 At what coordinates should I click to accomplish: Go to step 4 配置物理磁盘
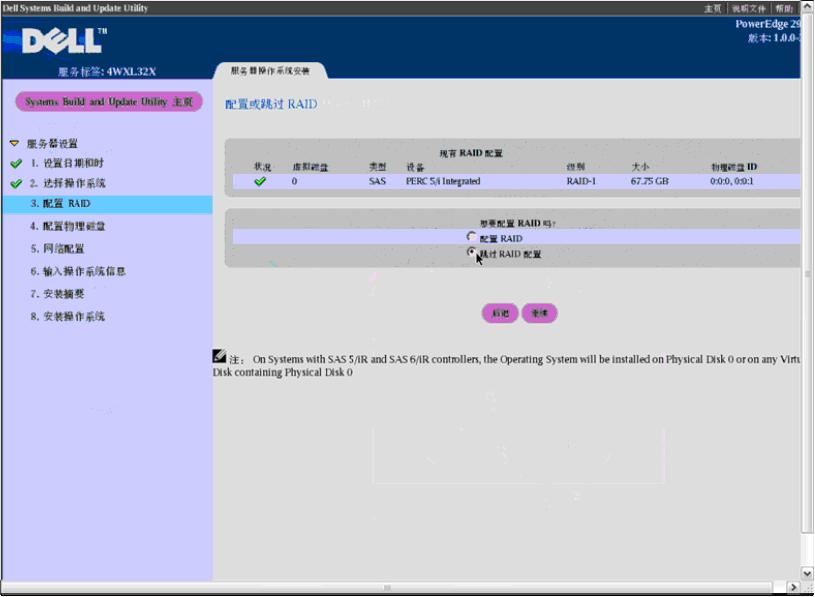coord(68,226)
